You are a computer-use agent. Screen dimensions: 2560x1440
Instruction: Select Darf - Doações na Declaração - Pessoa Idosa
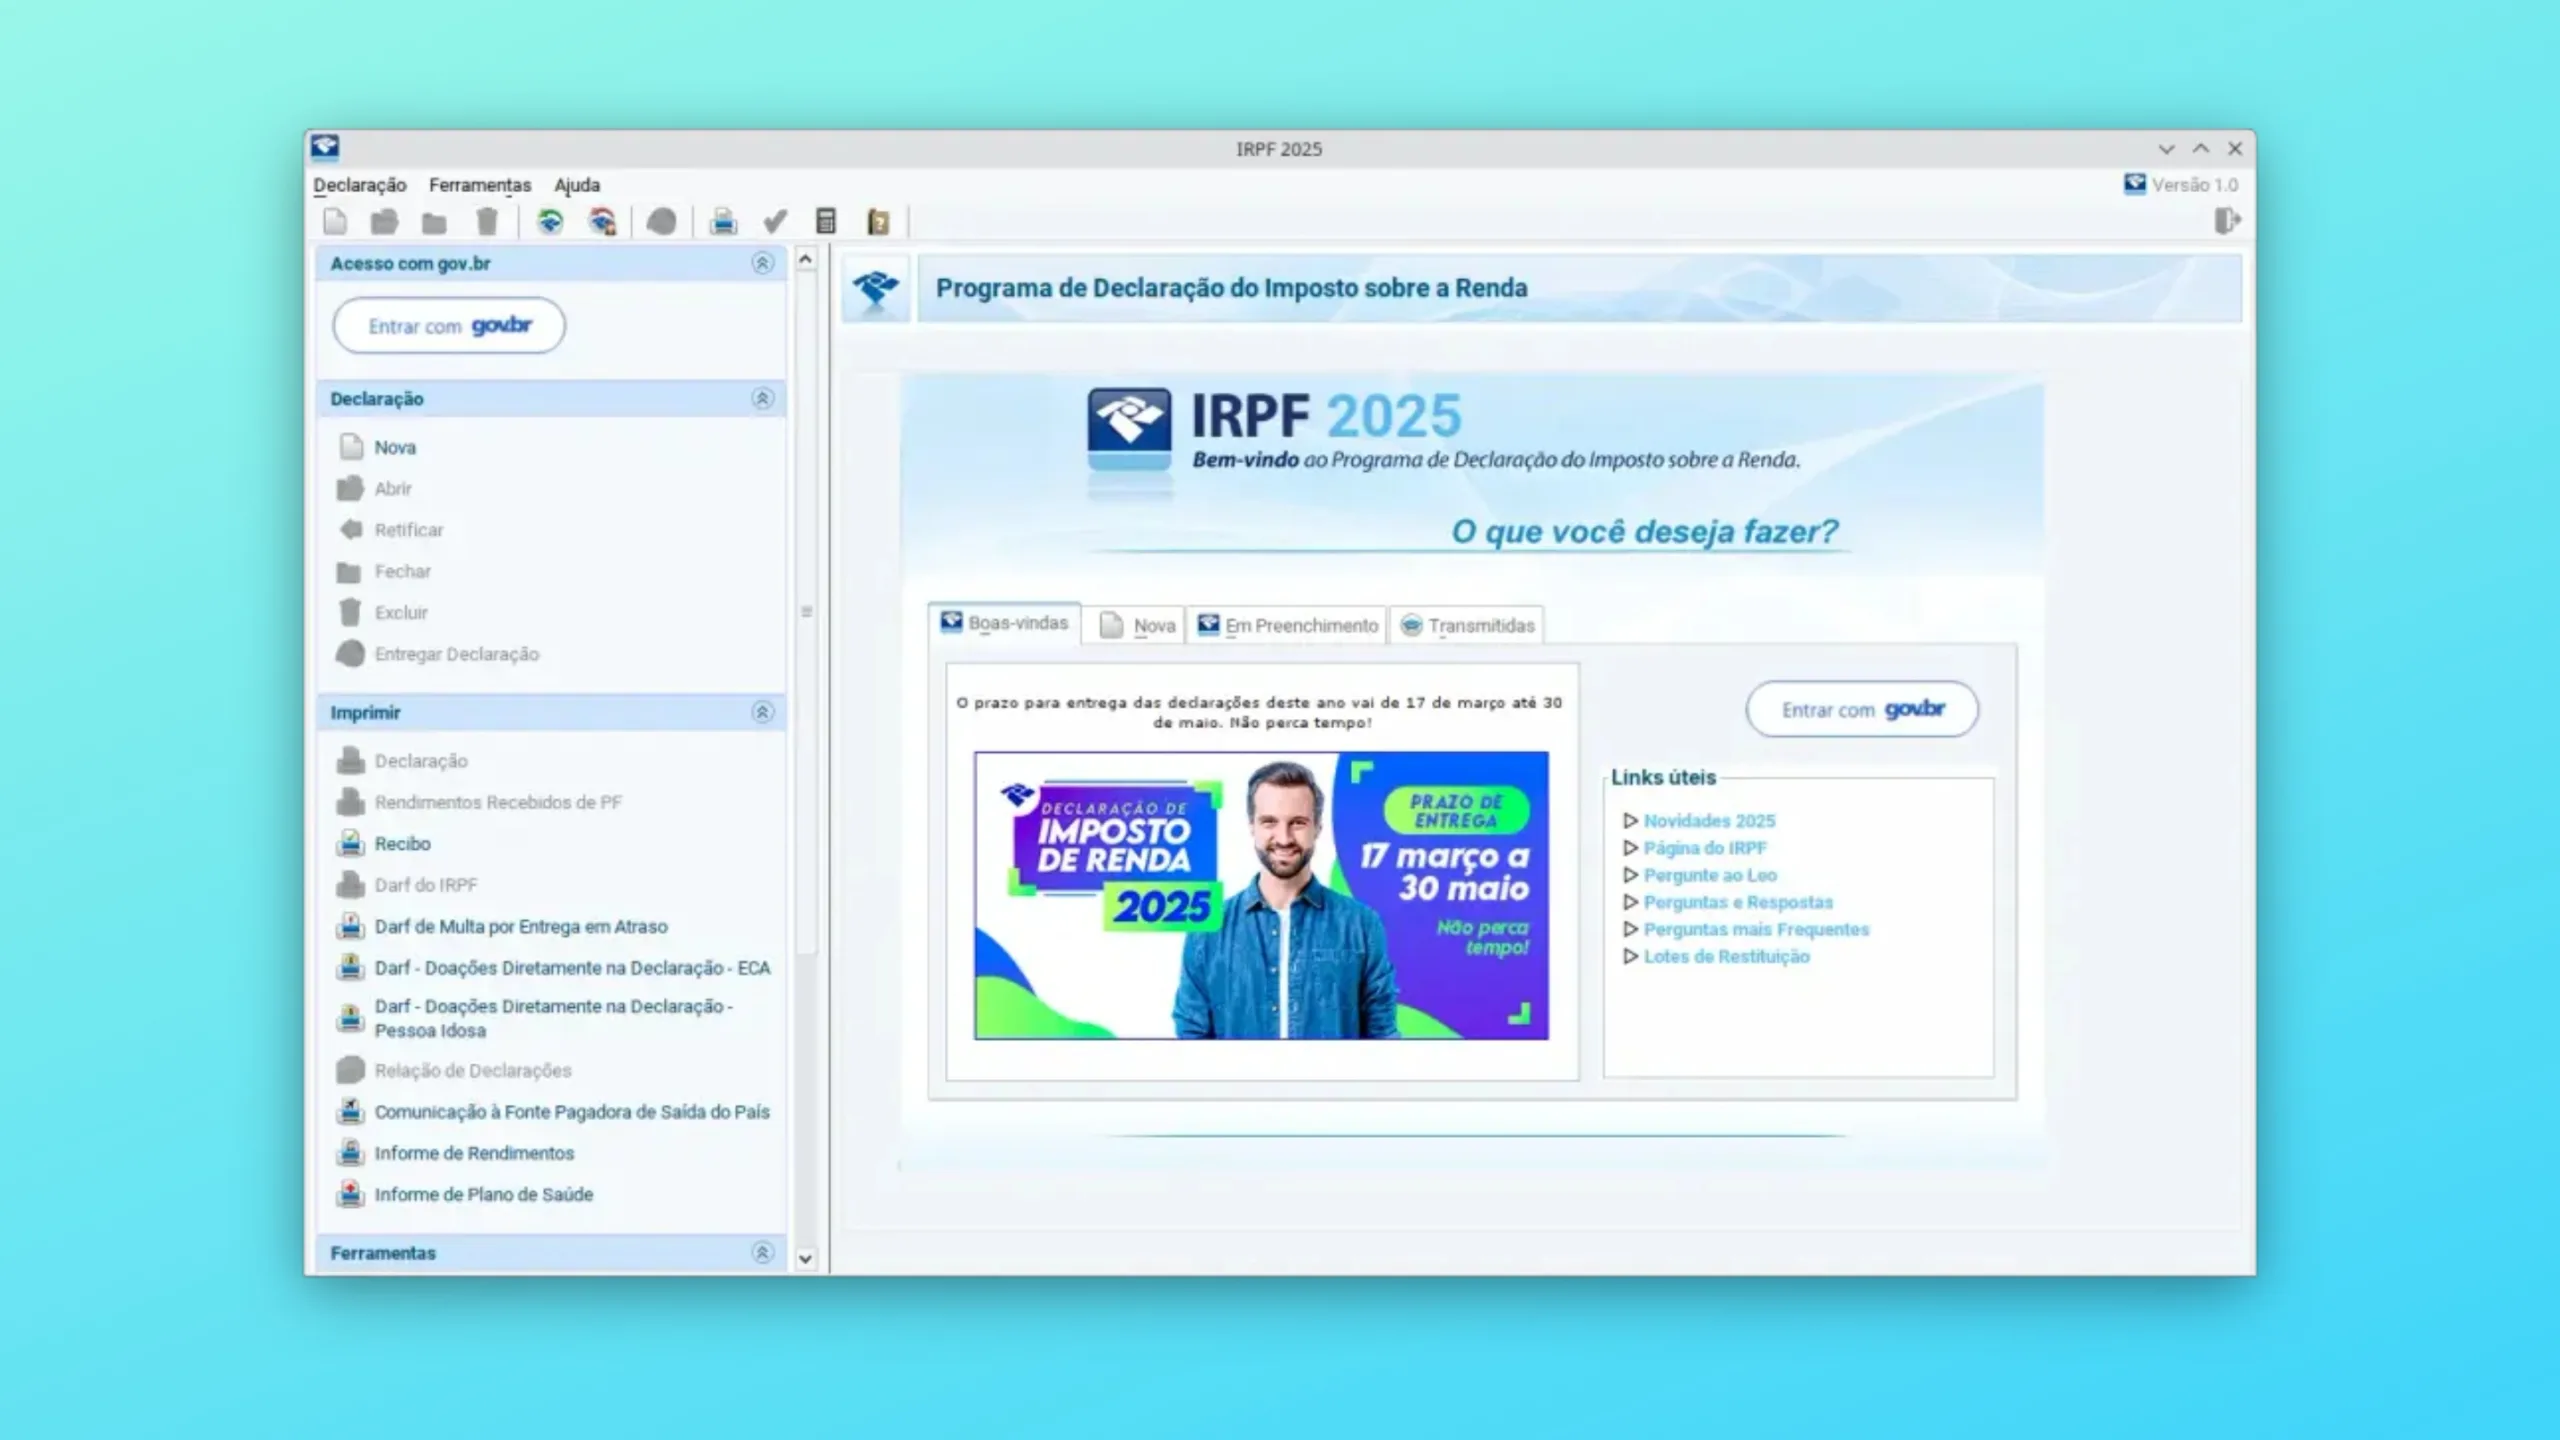coord(554,1018)
